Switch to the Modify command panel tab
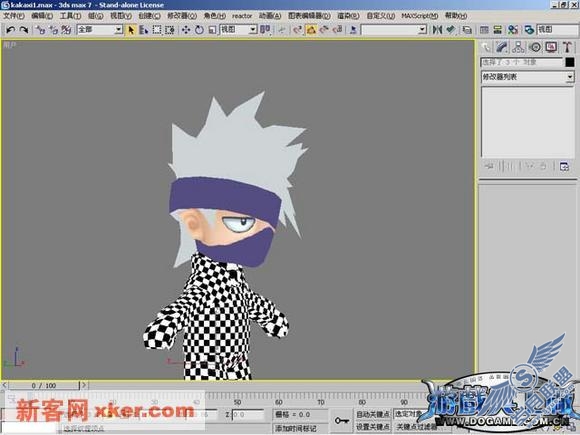This screenshot has height=435, width=580. 502,47
